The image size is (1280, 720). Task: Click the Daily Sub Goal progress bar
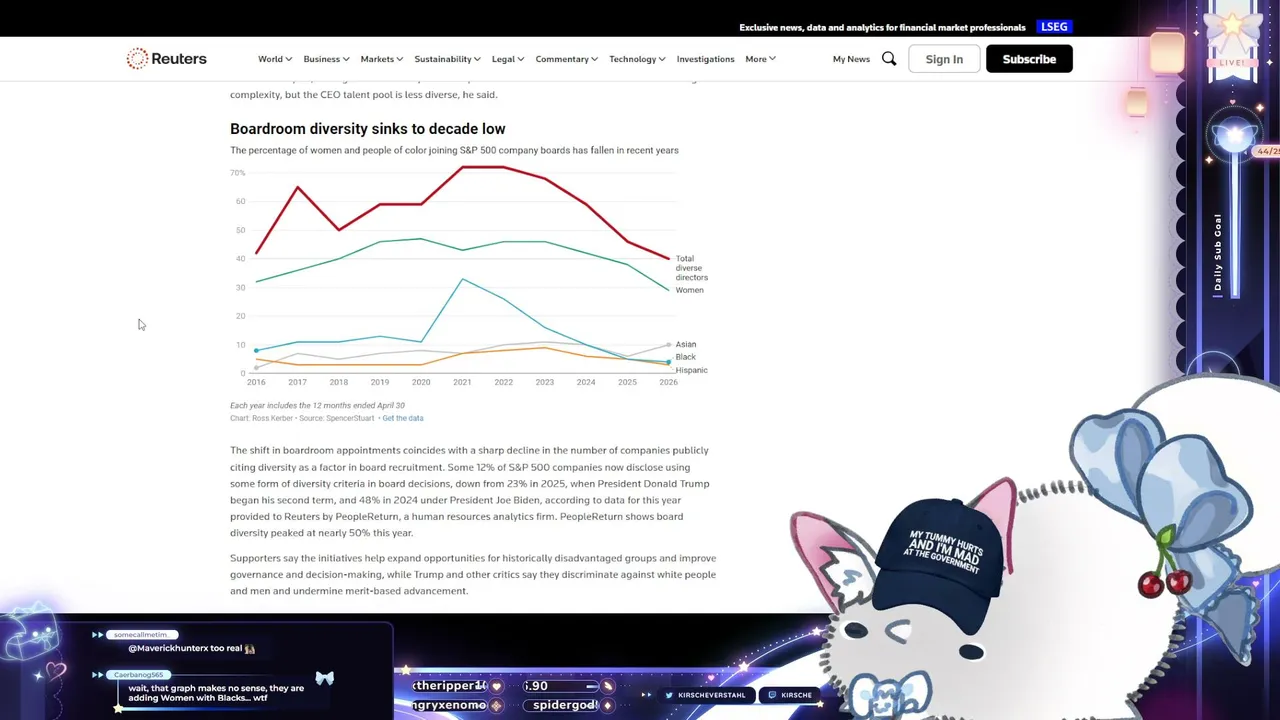(x=1234, y=224)
